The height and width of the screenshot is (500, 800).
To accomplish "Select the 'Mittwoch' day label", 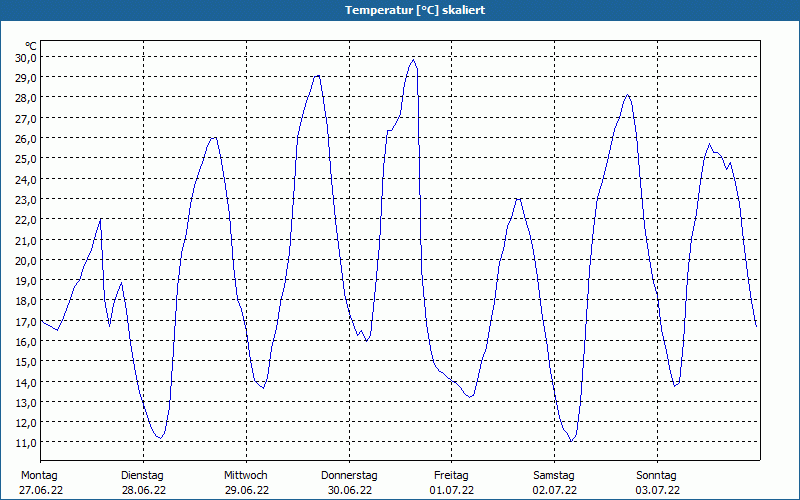I will [x=245, y=475].
